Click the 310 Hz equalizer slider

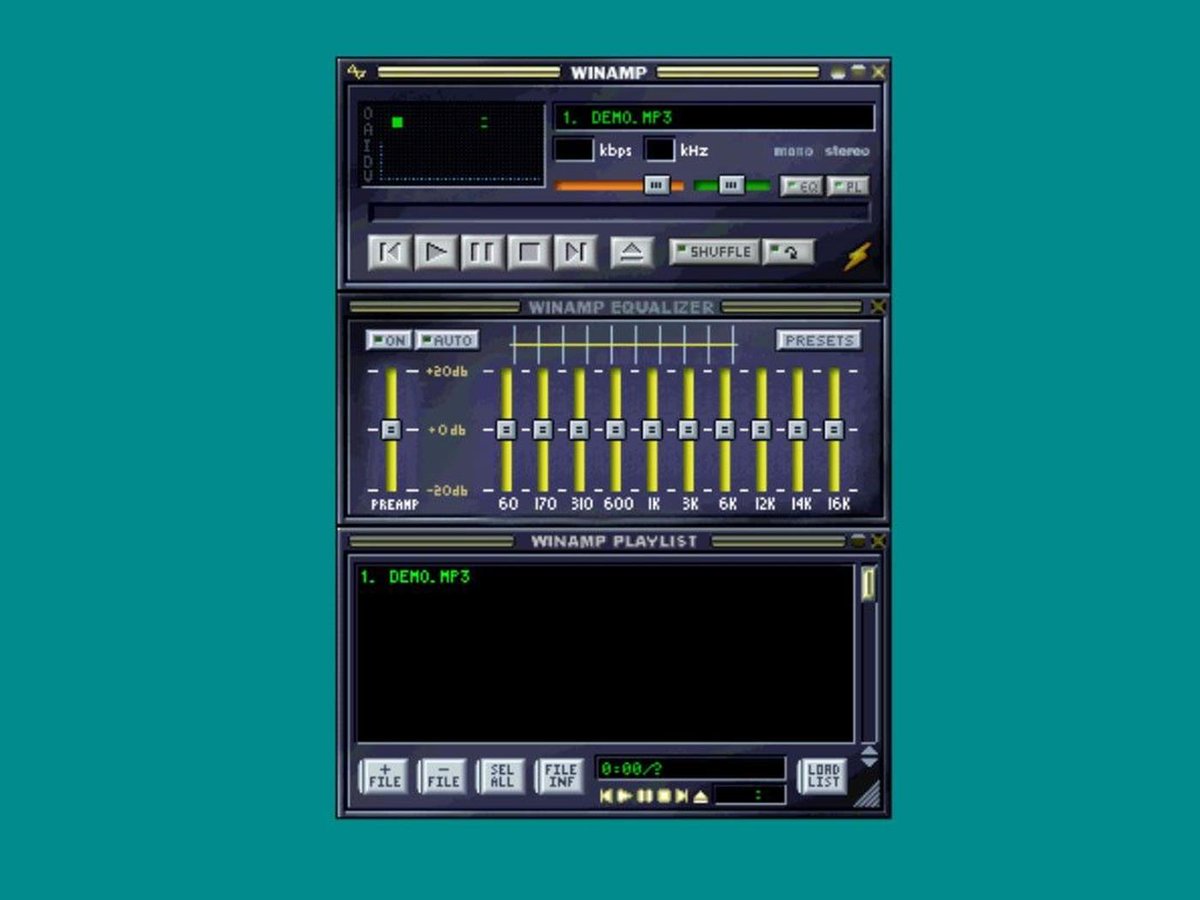coord(579,430)
